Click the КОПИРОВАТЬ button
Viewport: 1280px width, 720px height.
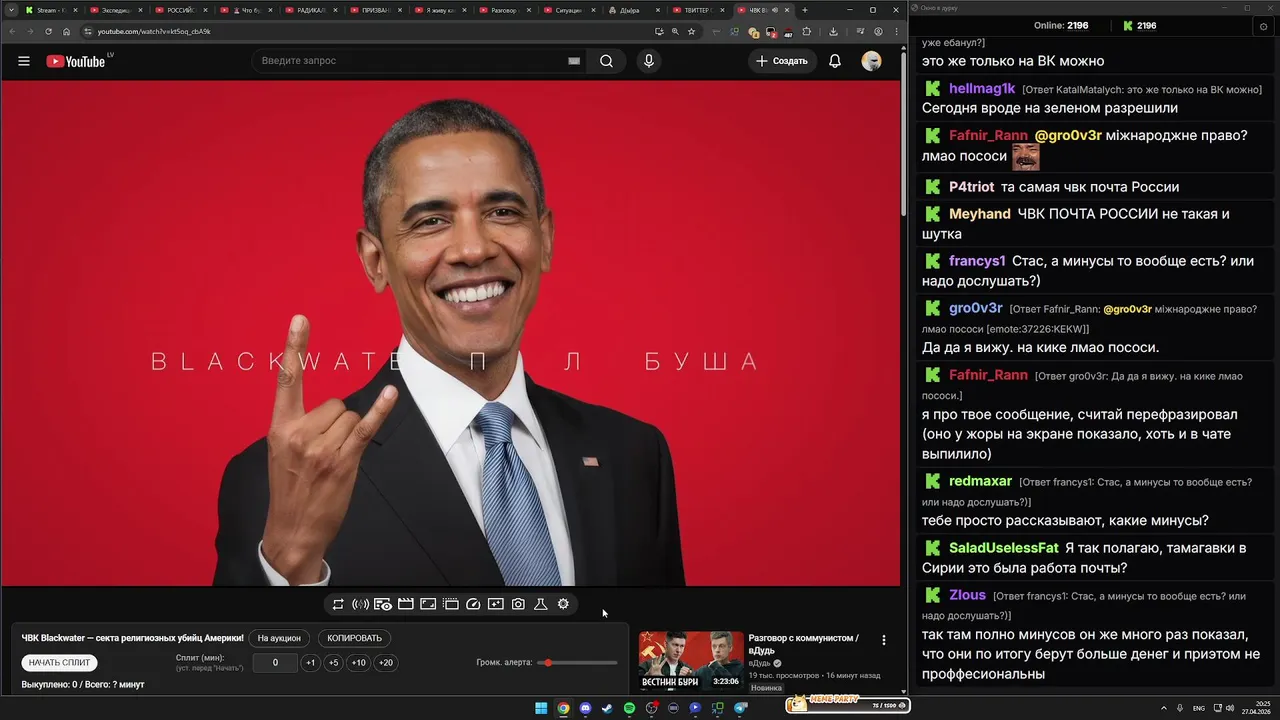[354, 638]
